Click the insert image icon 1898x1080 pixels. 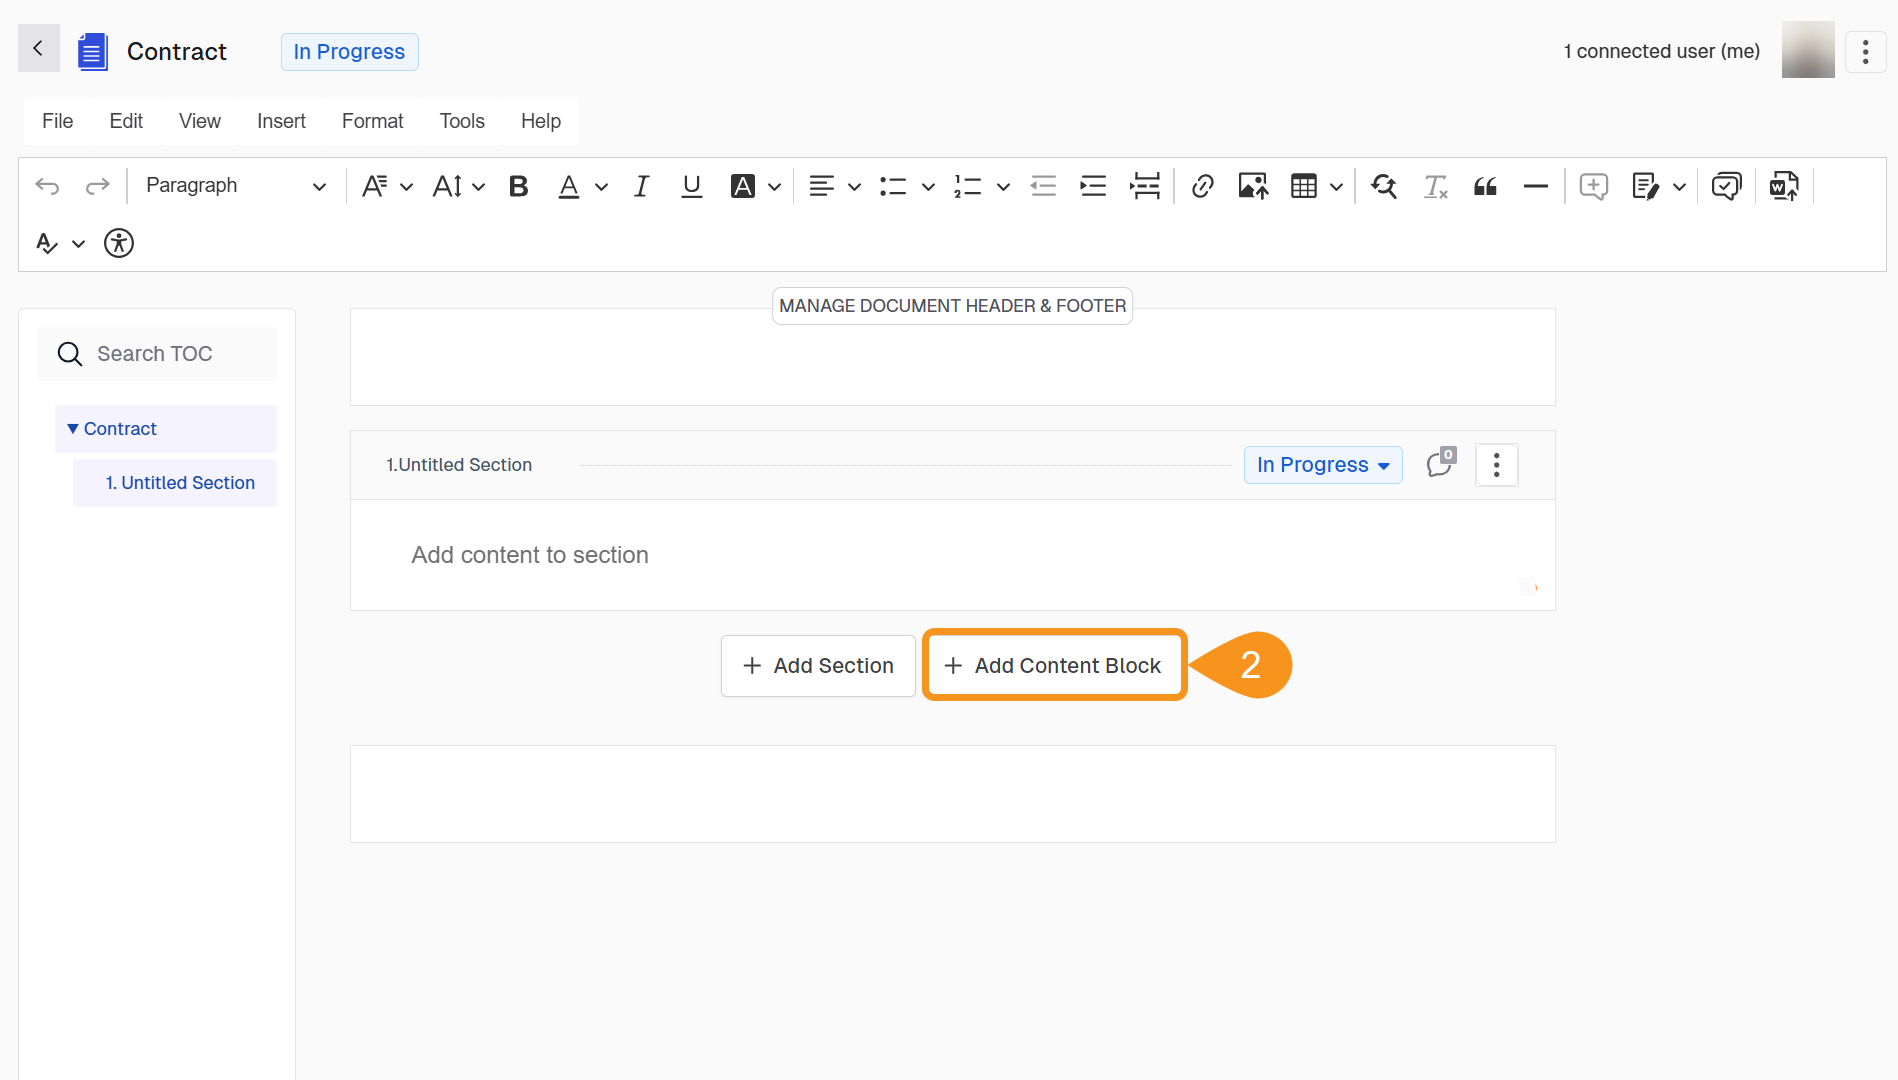pos(1252,186)
